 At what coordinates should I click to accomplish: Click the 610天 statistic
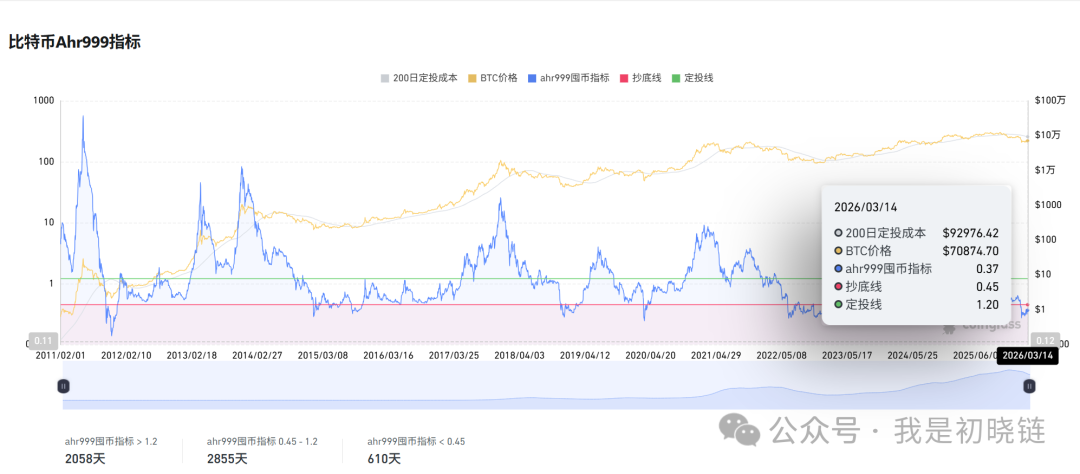(384, 458)
